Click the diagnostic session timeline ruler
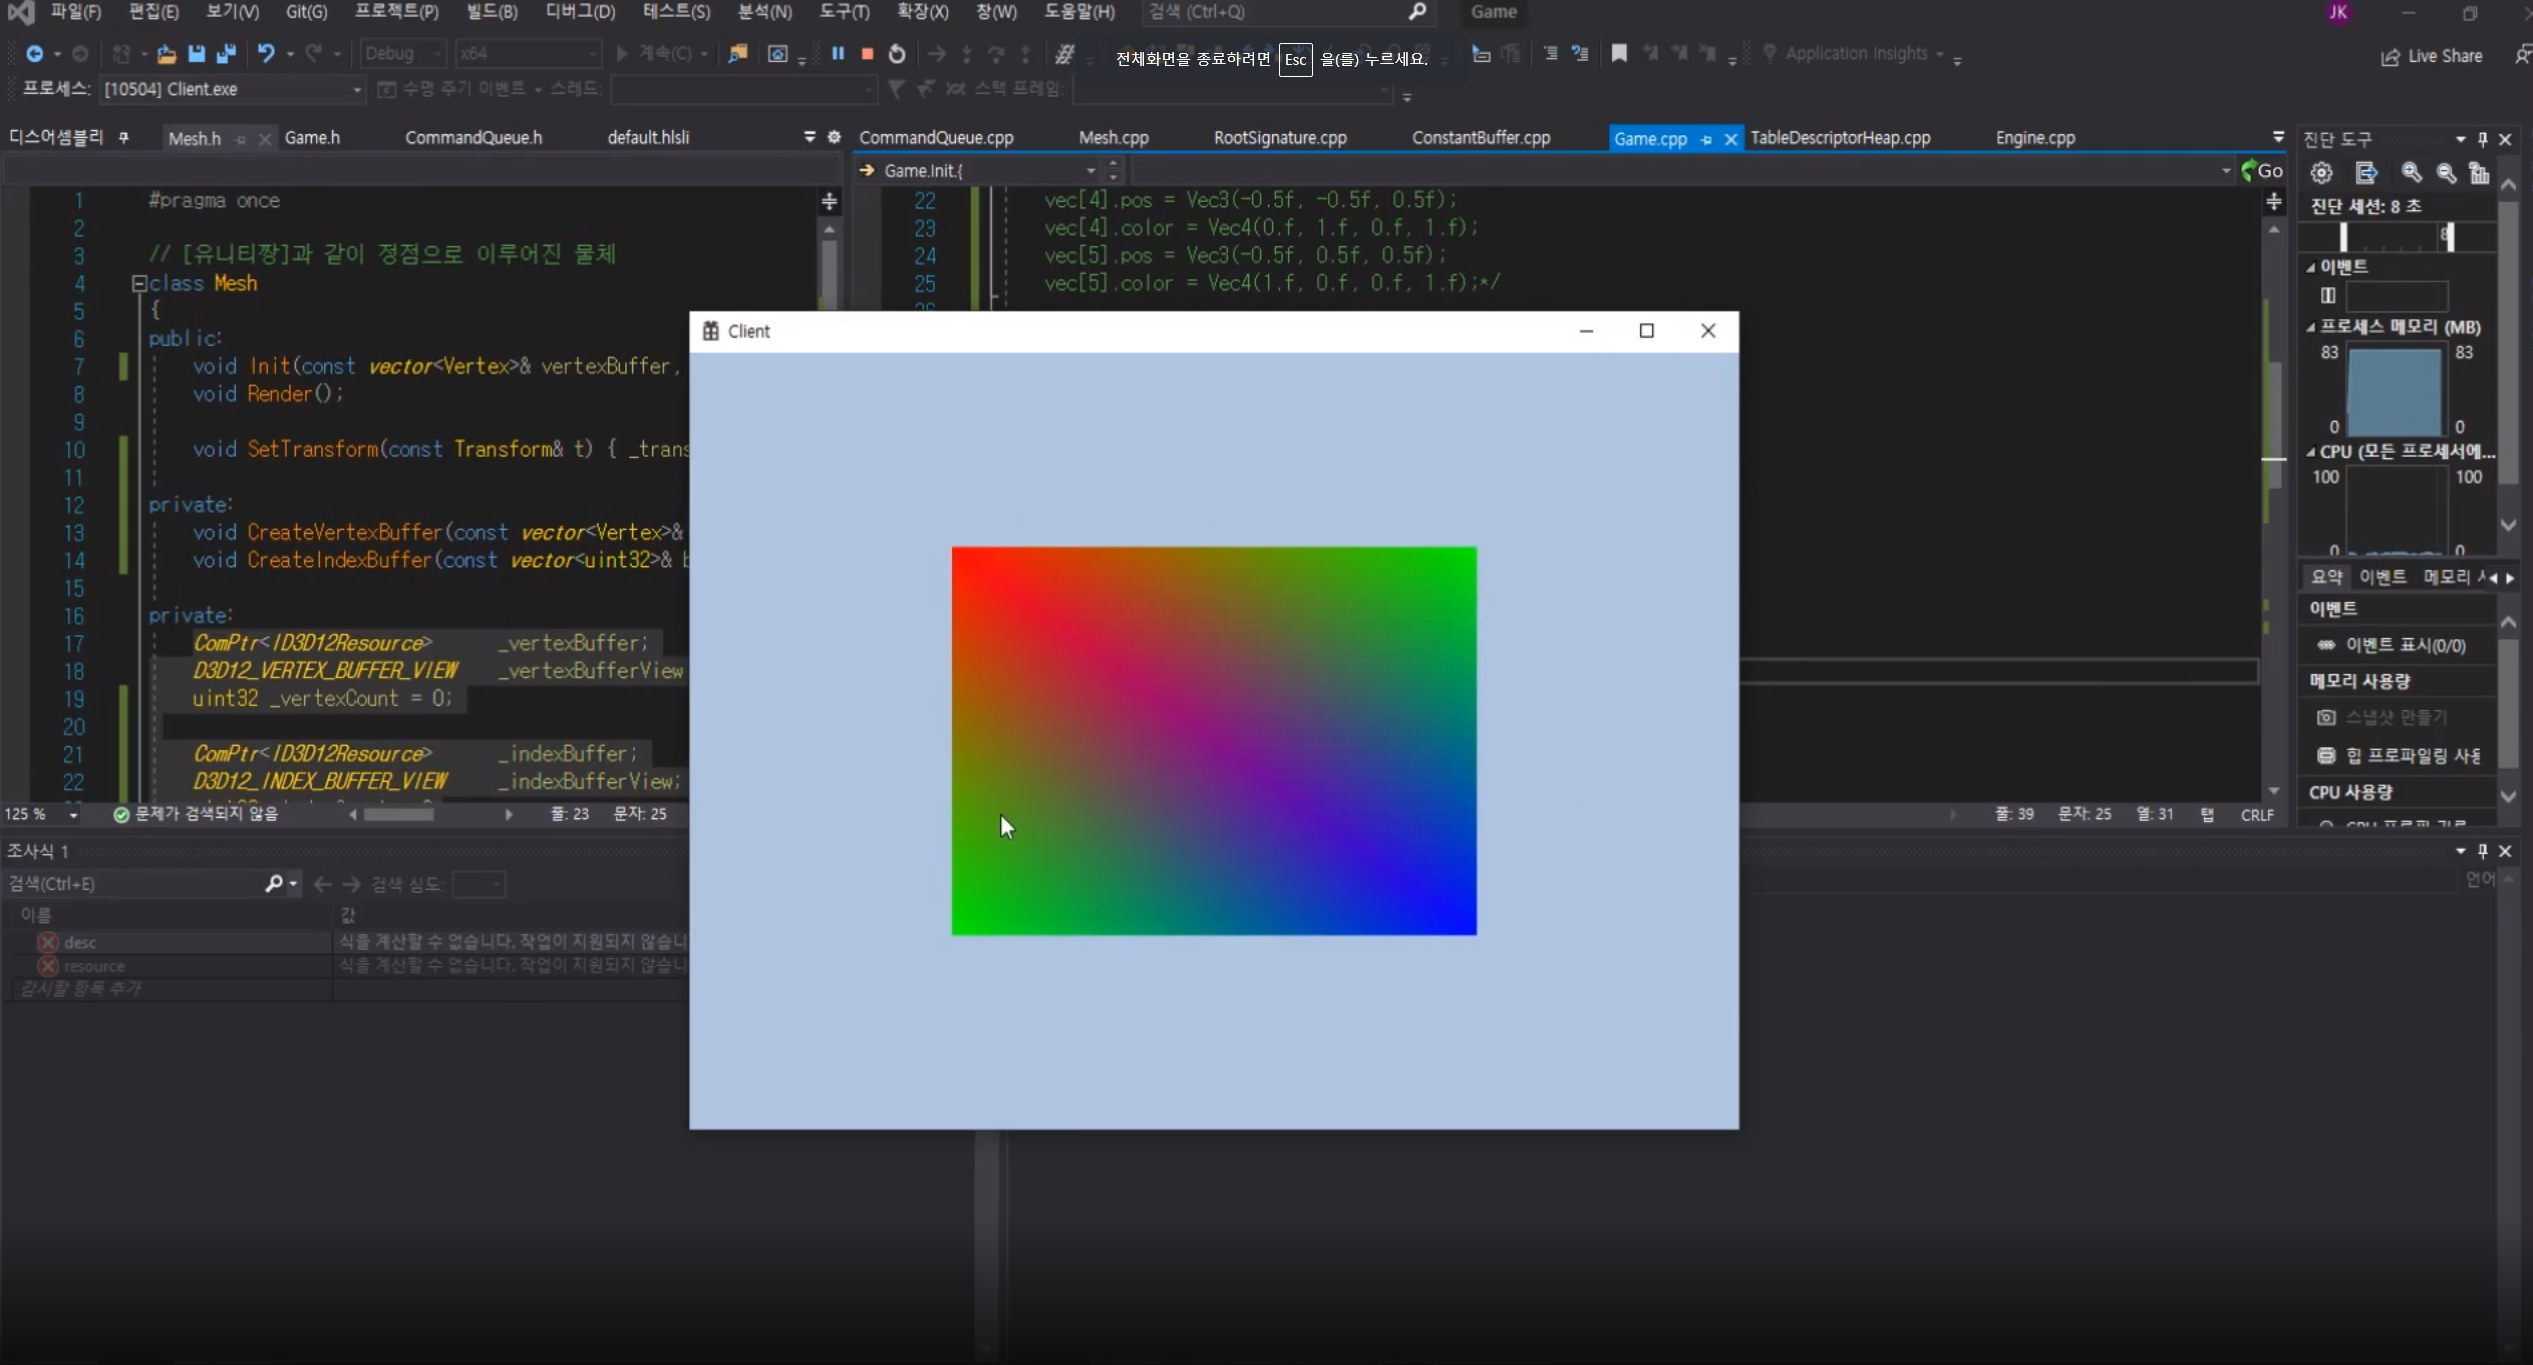 [2396, 237]
